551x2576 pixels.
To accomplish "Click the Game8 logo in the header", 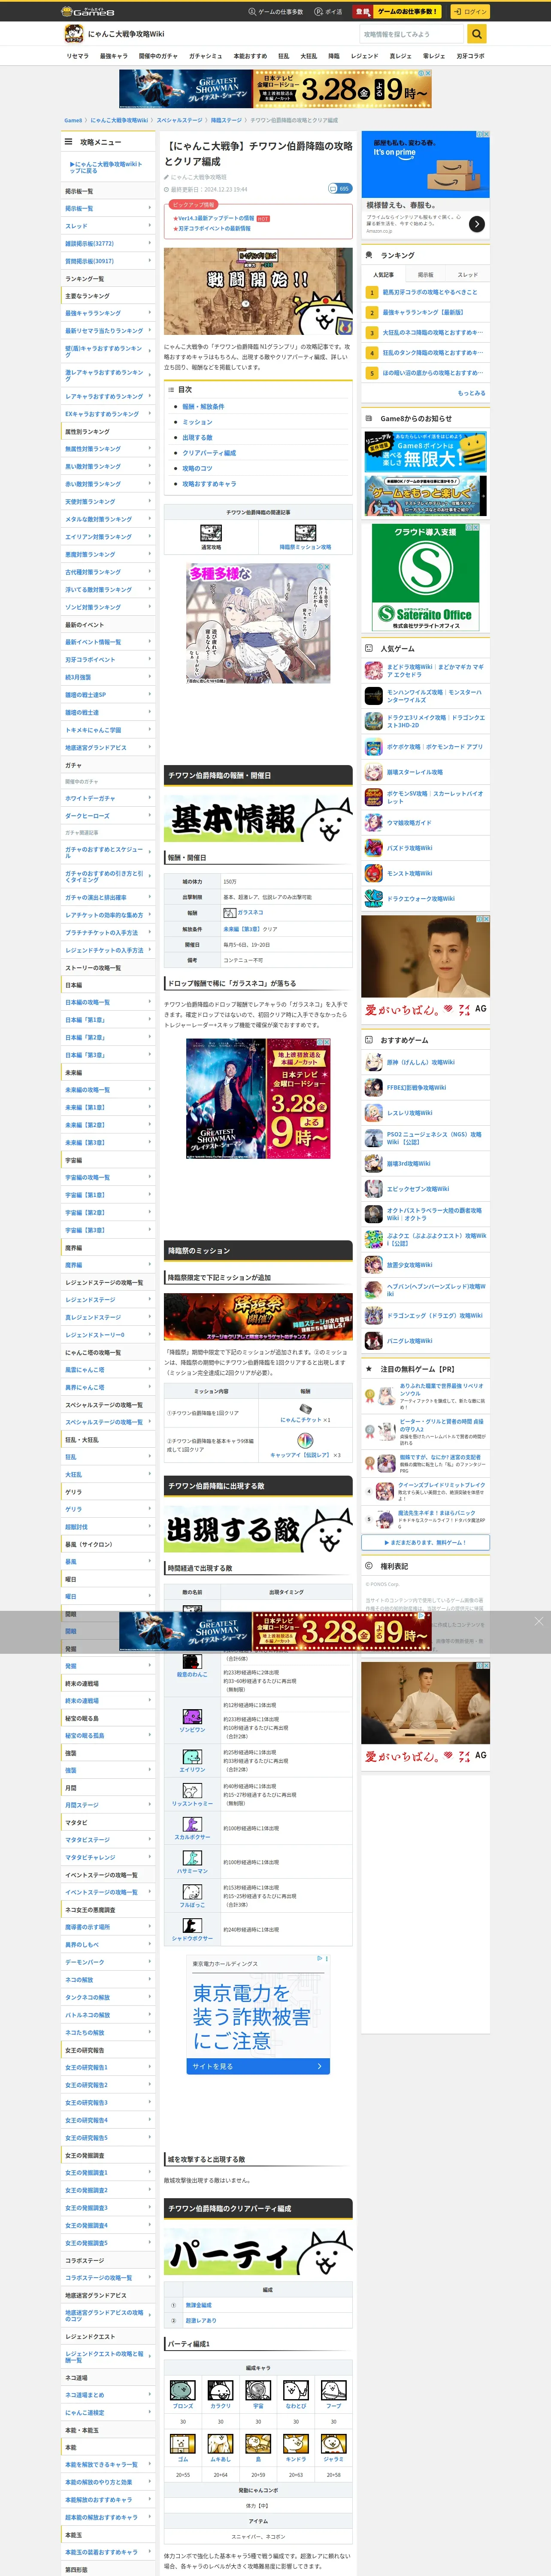I will [88, 11].
